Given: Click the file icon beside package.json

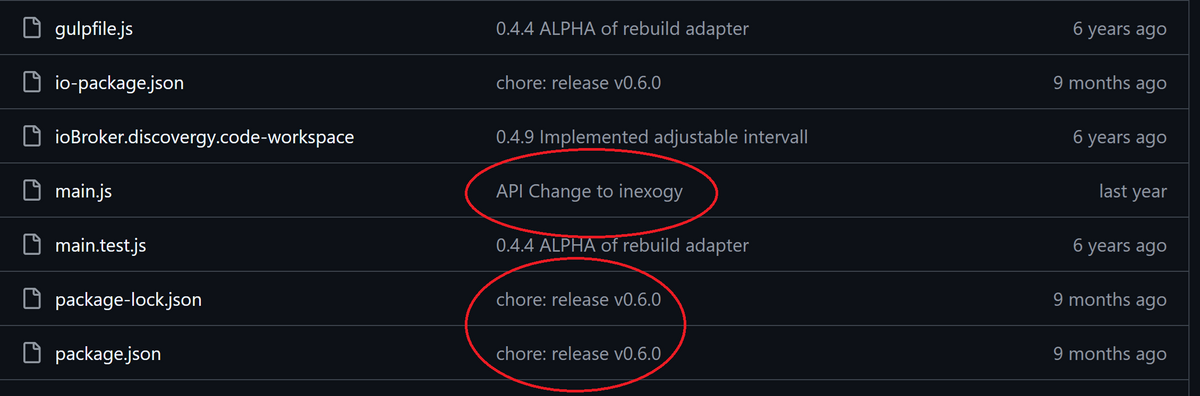Looking at the screenshot, I should click(32, 354).
